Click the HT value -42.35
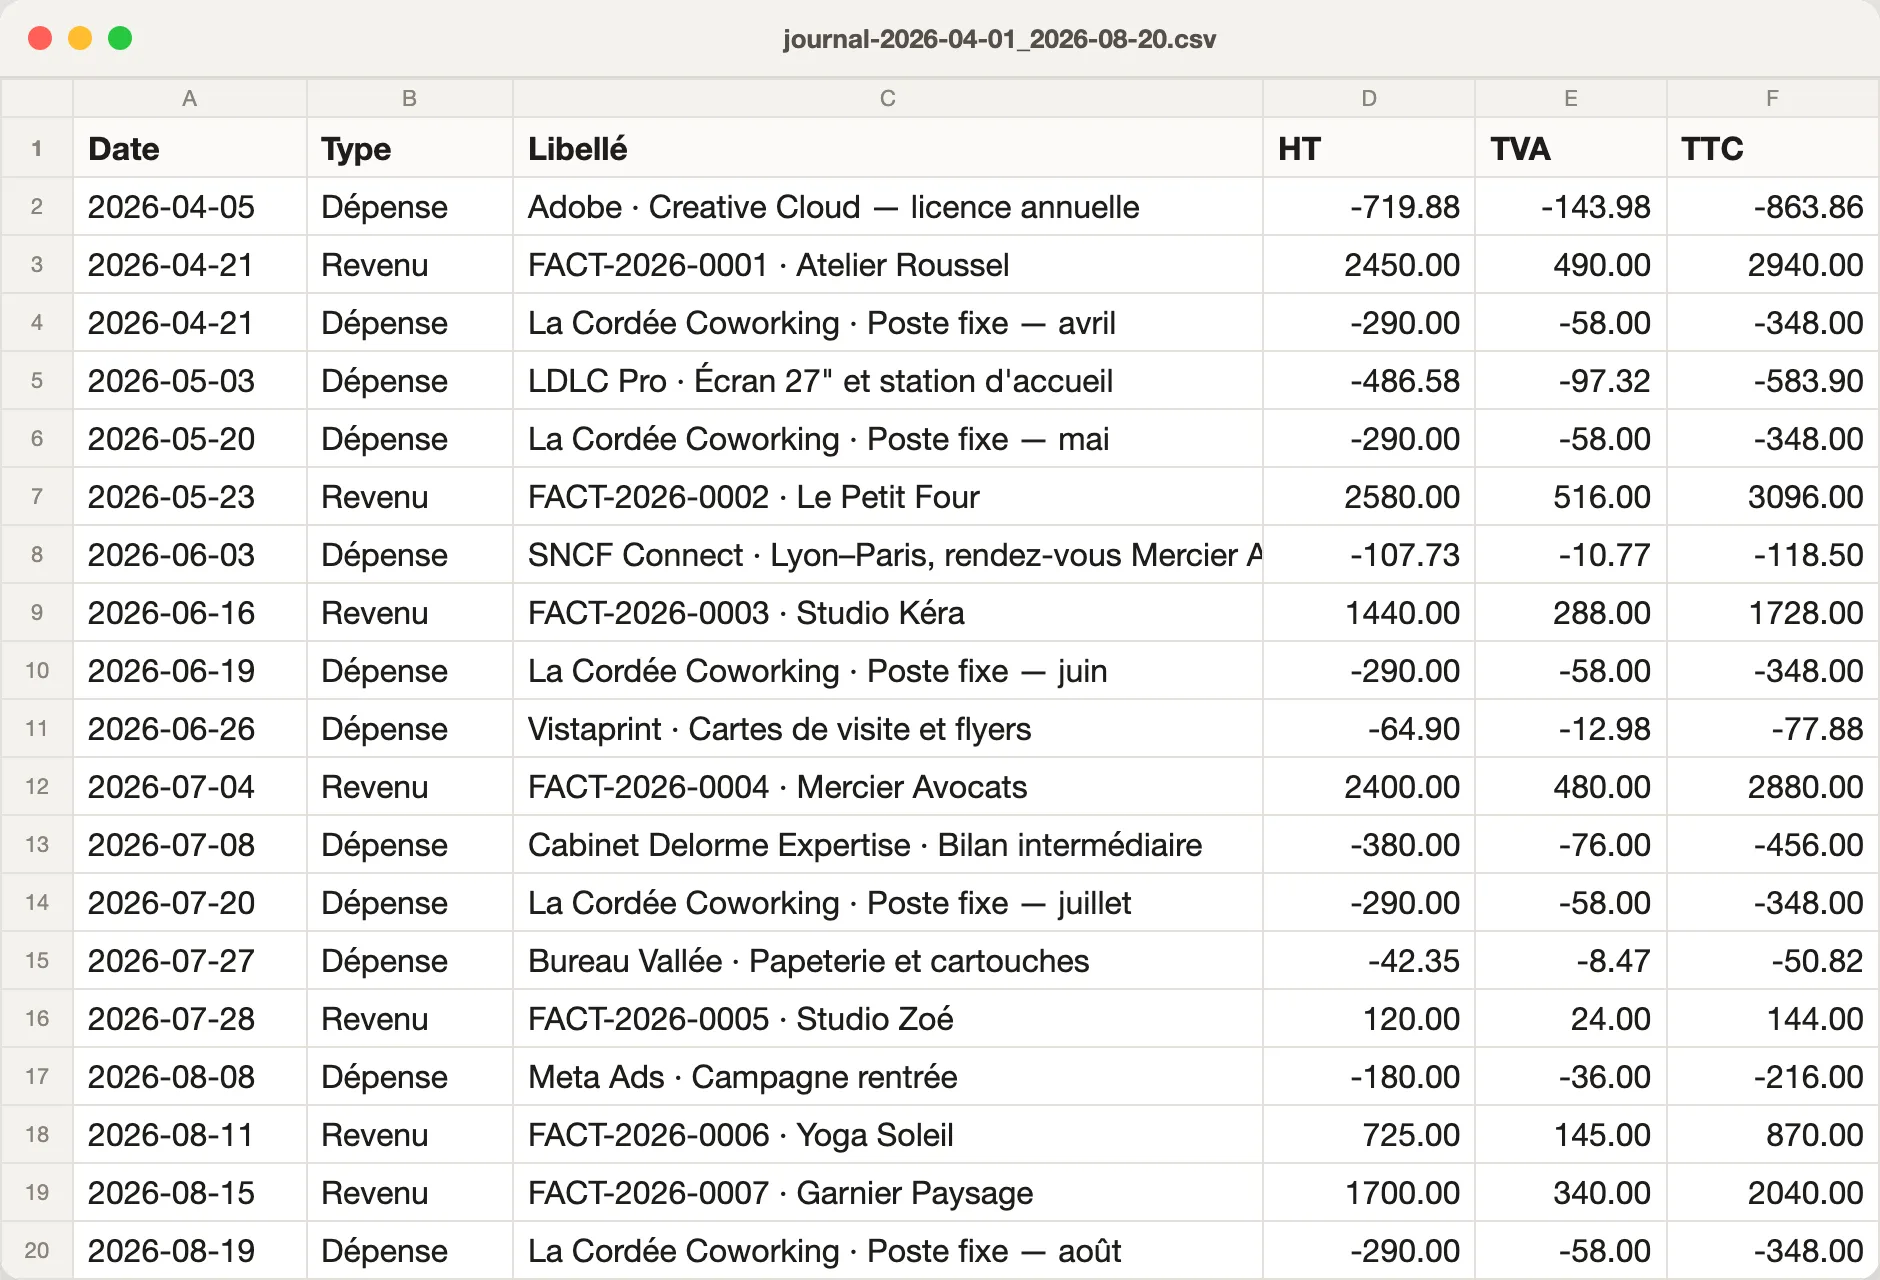Viewport: 1880px width, 1280px height. click(x=1369, y=961)
